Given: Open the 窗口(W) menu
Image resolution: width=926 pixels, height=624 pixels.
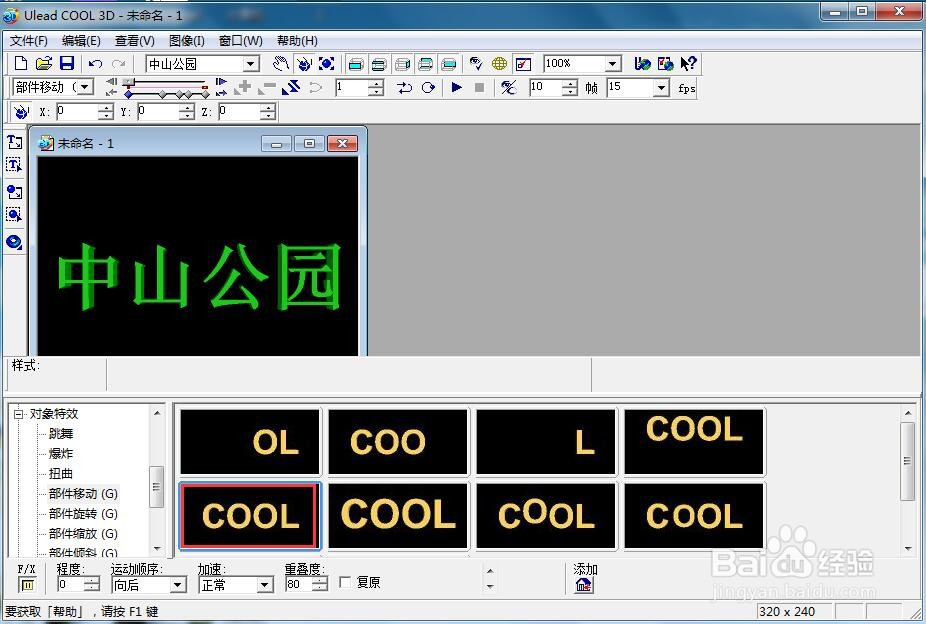Looking at the screenshot, I should point(240,41).
